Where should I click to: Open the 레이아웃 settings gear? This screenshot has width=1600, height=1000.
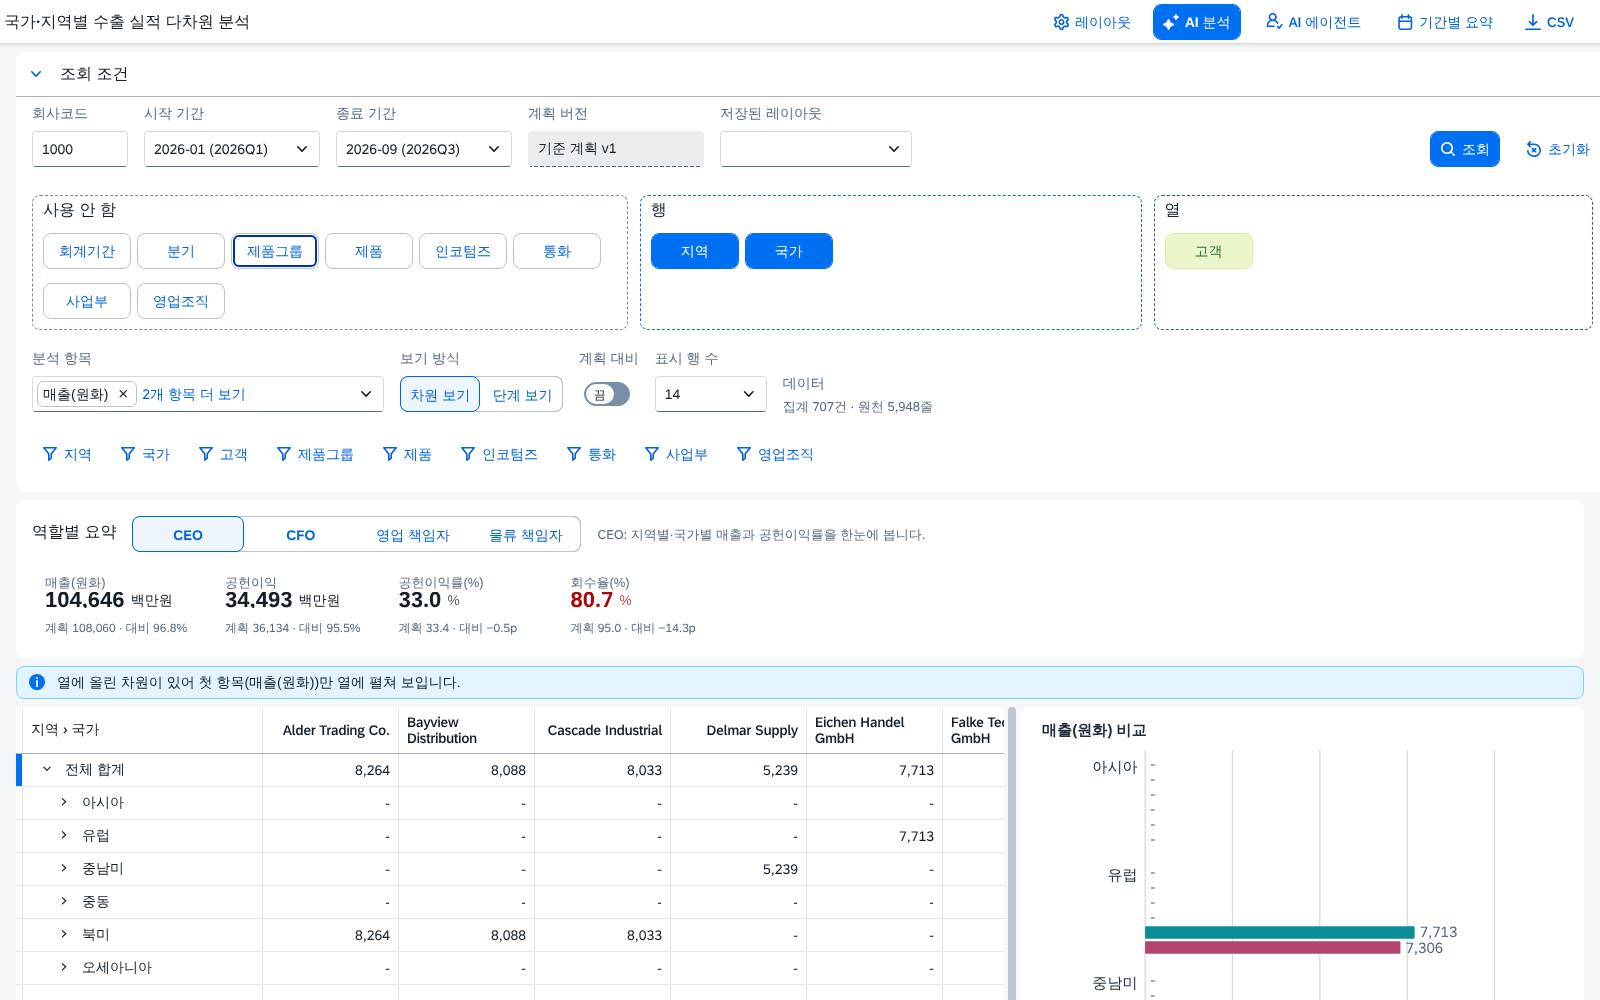(x=1091, y=22)
